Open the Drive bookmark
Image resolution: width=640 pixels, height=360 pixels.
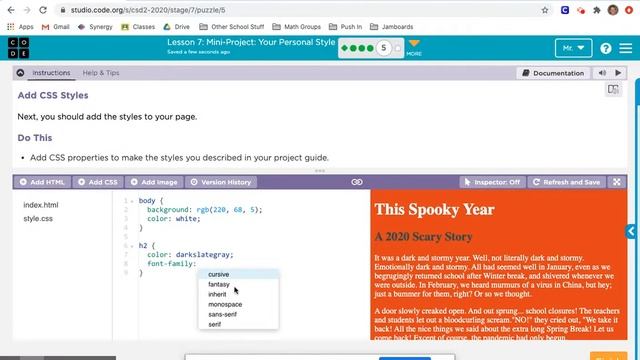point(177,27)
